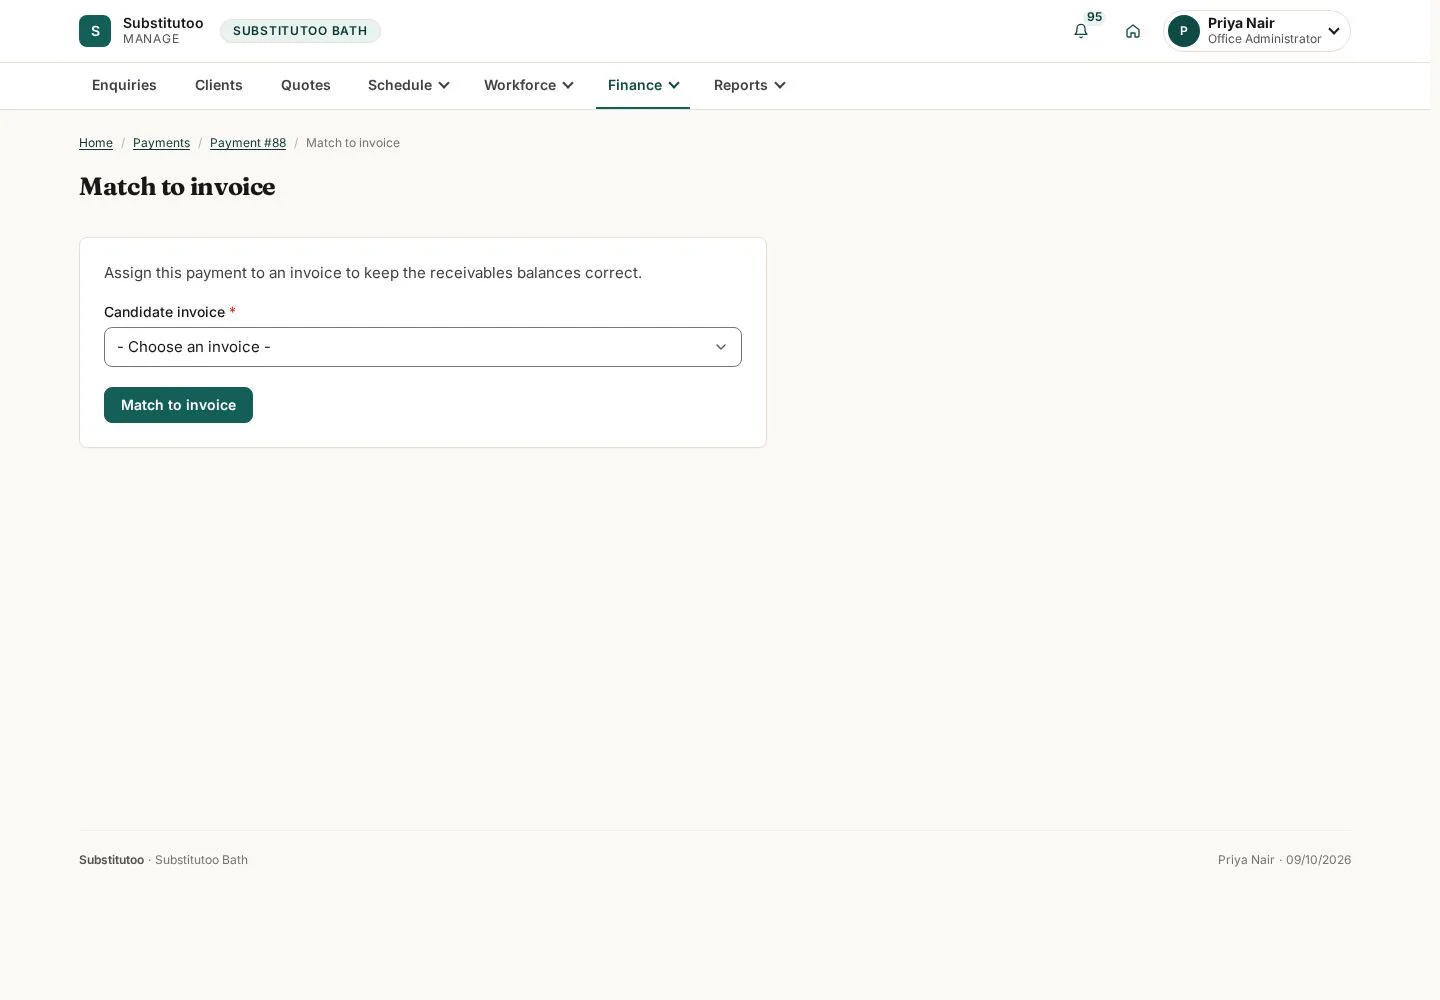Click the Substitutoo Bath footer text
Image resolution: width=1440 pixels, height=1000 pixels.
click(x=201, y=860)
